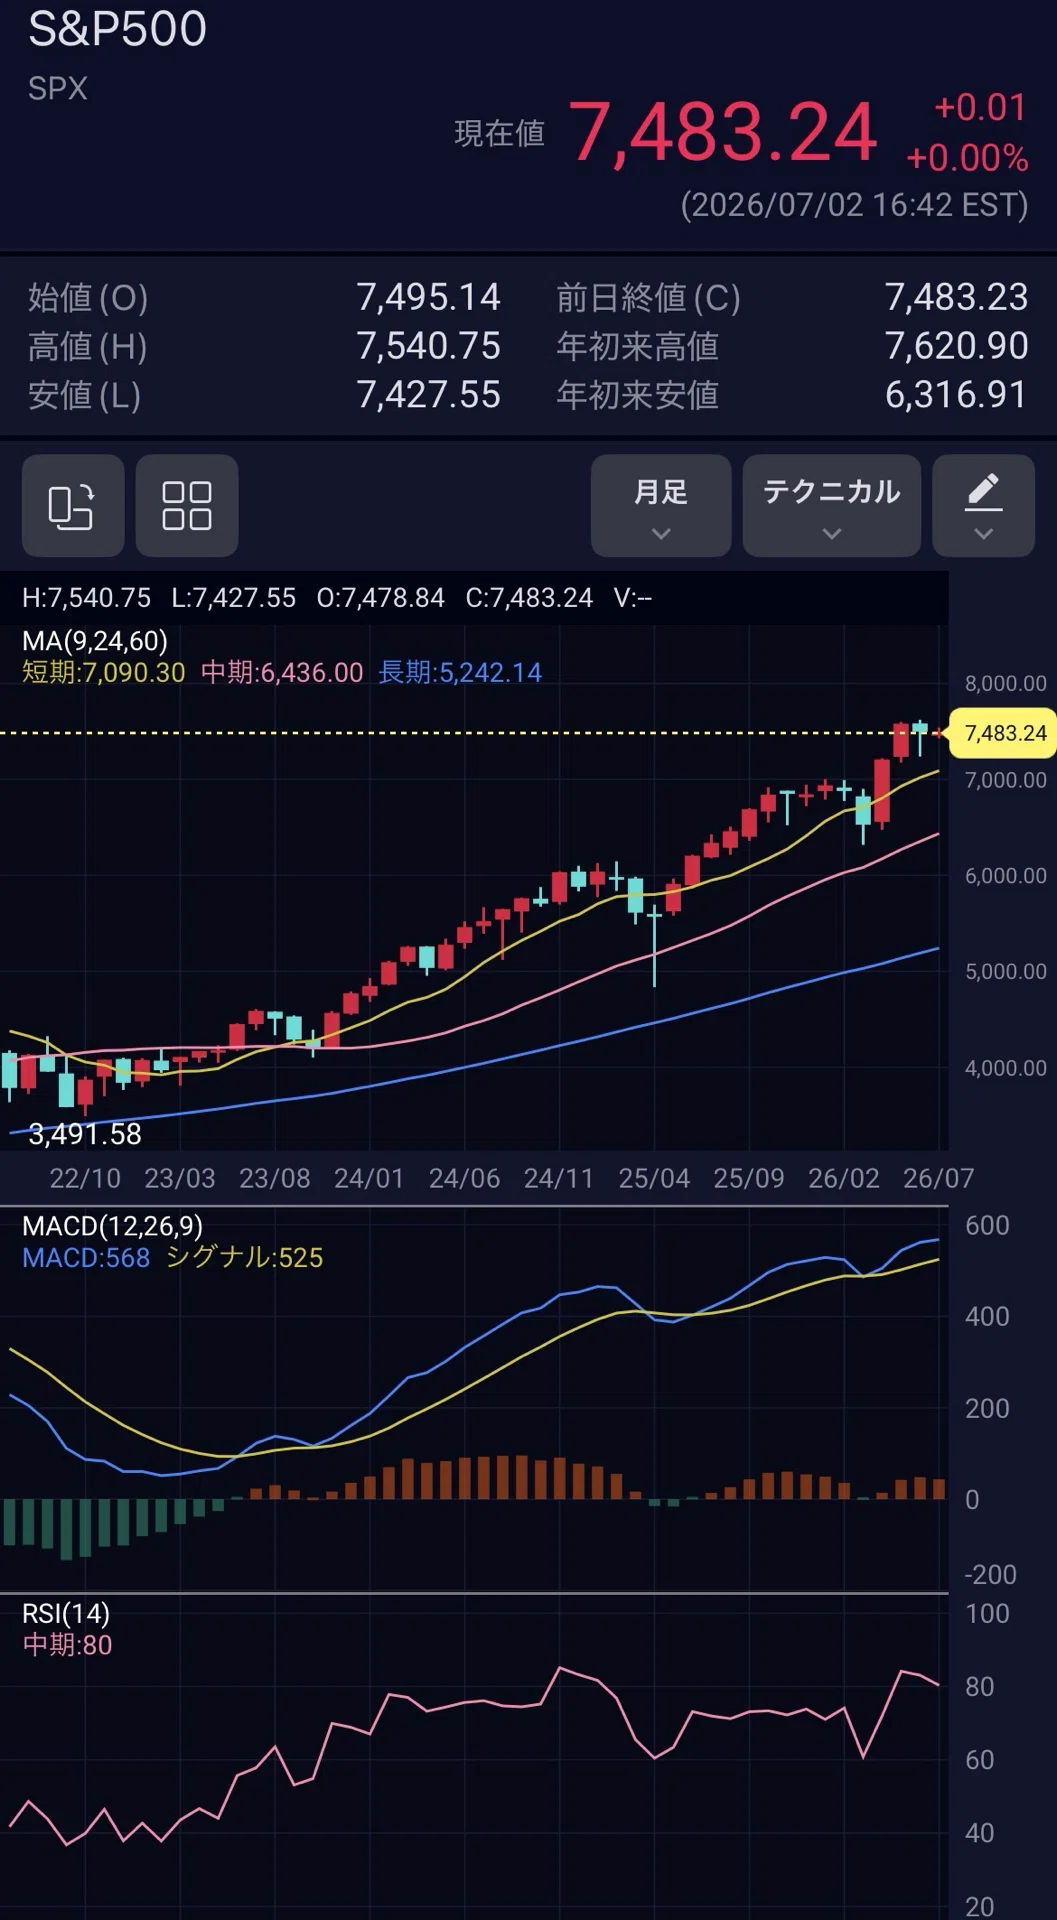Open the 月足 timeframe dropdown

click(x=661, y=505)
